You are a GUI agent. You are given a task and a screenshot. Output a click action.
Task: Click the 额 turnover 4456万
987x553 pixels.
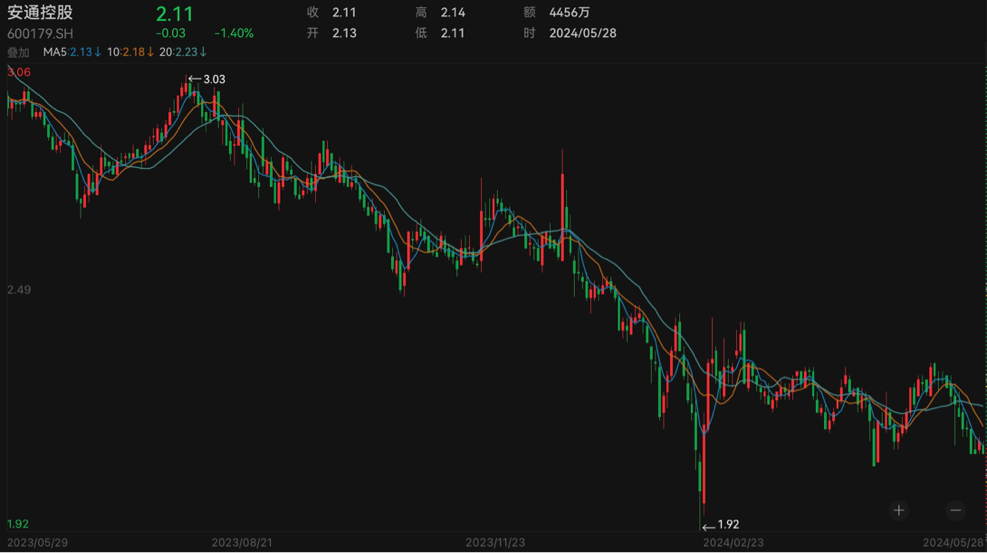569,13
